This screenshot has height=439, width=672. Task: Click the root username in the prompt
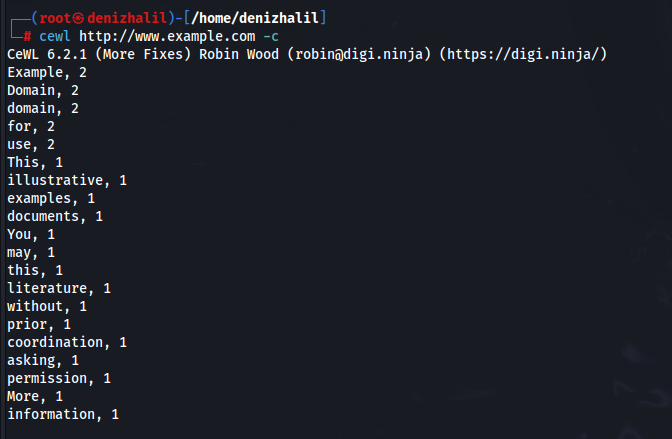(x=55, y=18)
